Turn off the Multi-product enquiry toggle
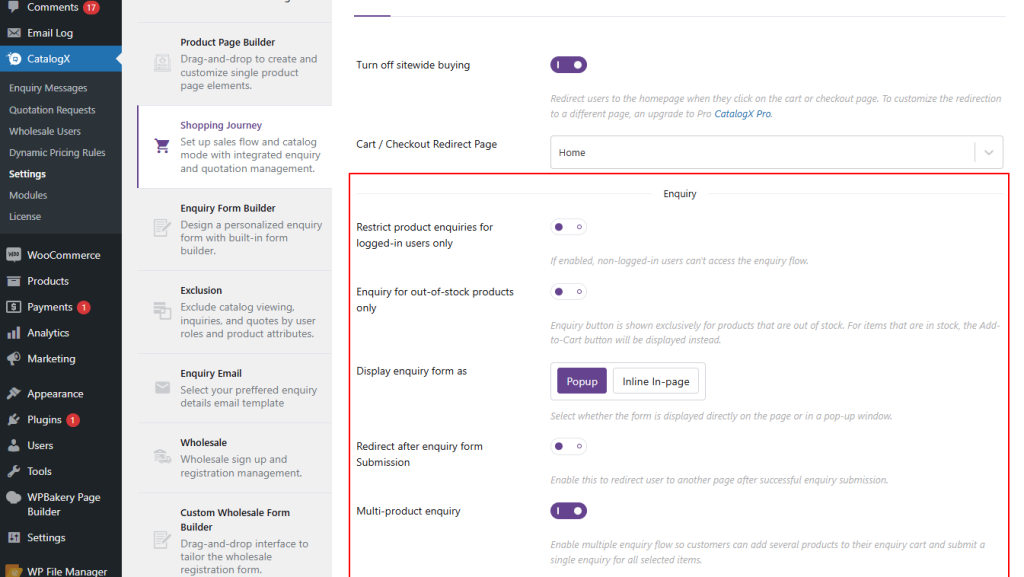This screenshot has width=1024, height=577. [x=568, y=511]
